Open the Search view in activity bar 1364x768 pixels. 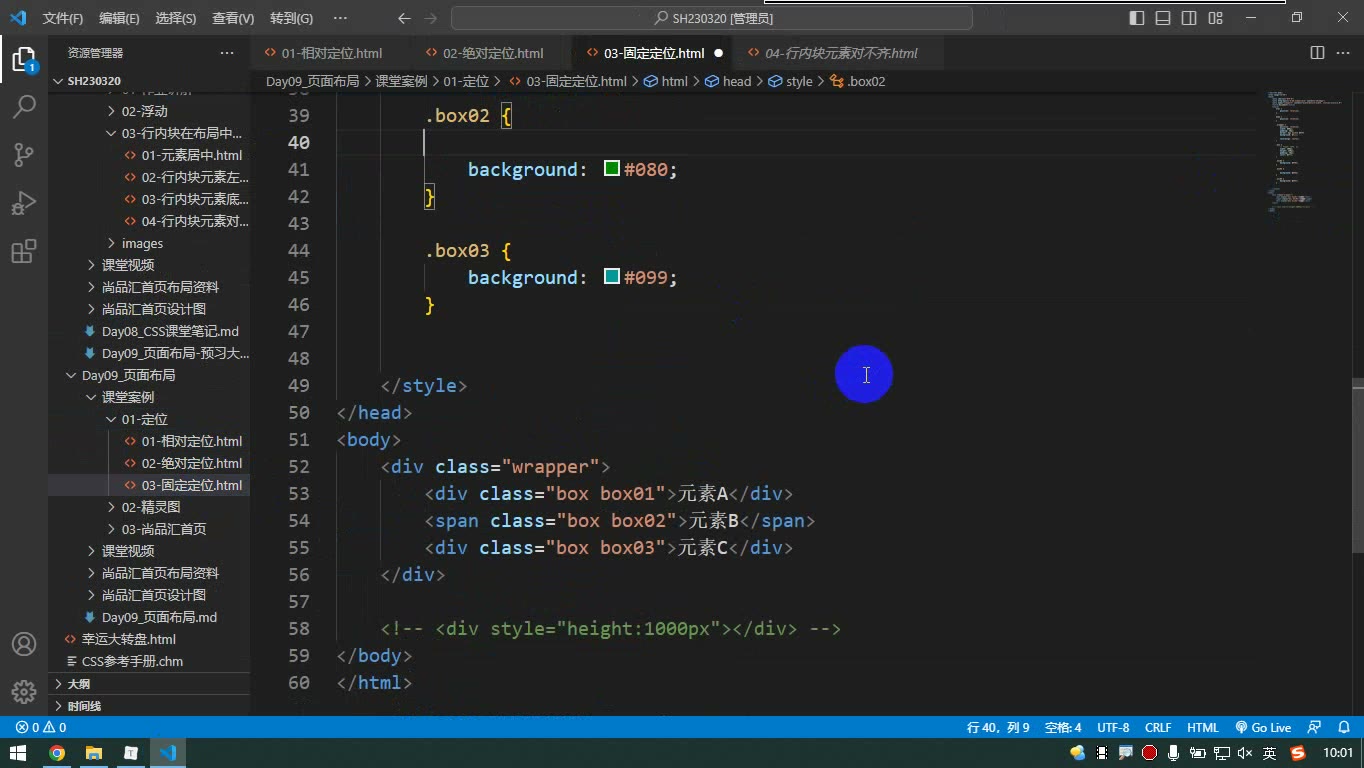point(24,107)
